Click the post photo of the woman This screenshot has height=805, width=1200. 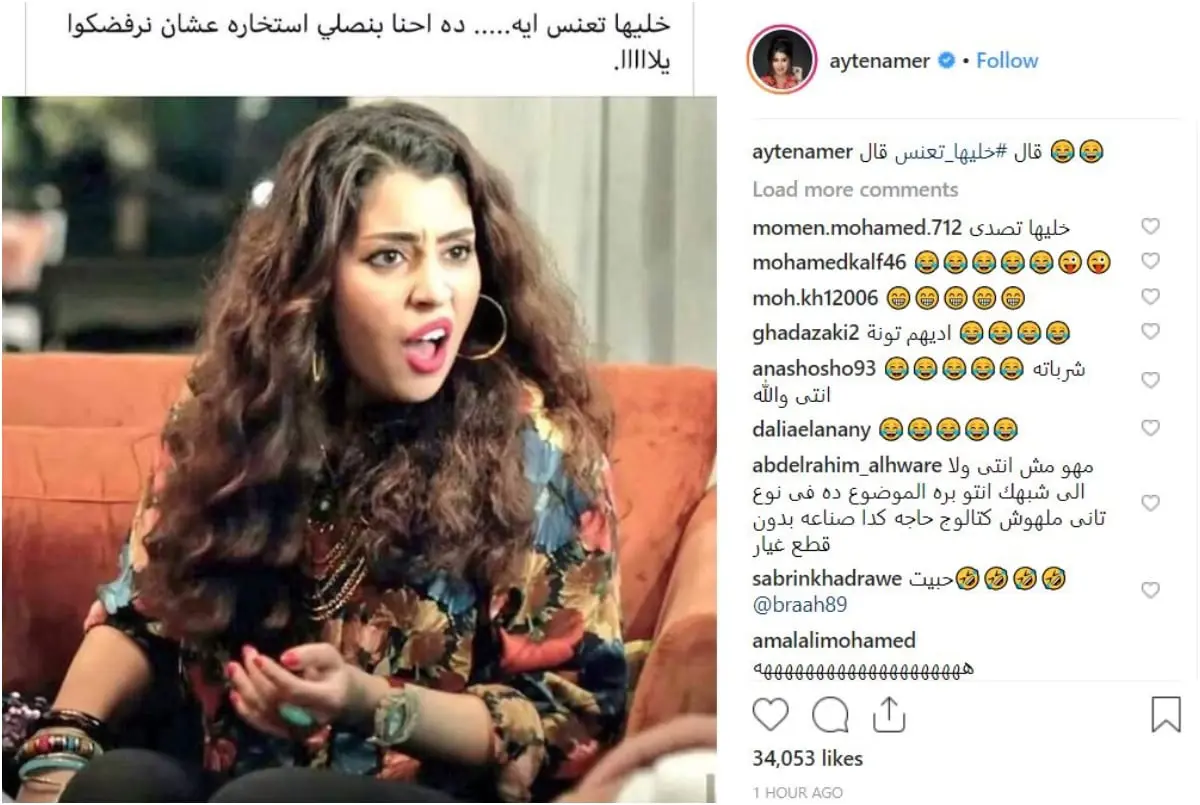pyautogui.click(x=359, y=449)
